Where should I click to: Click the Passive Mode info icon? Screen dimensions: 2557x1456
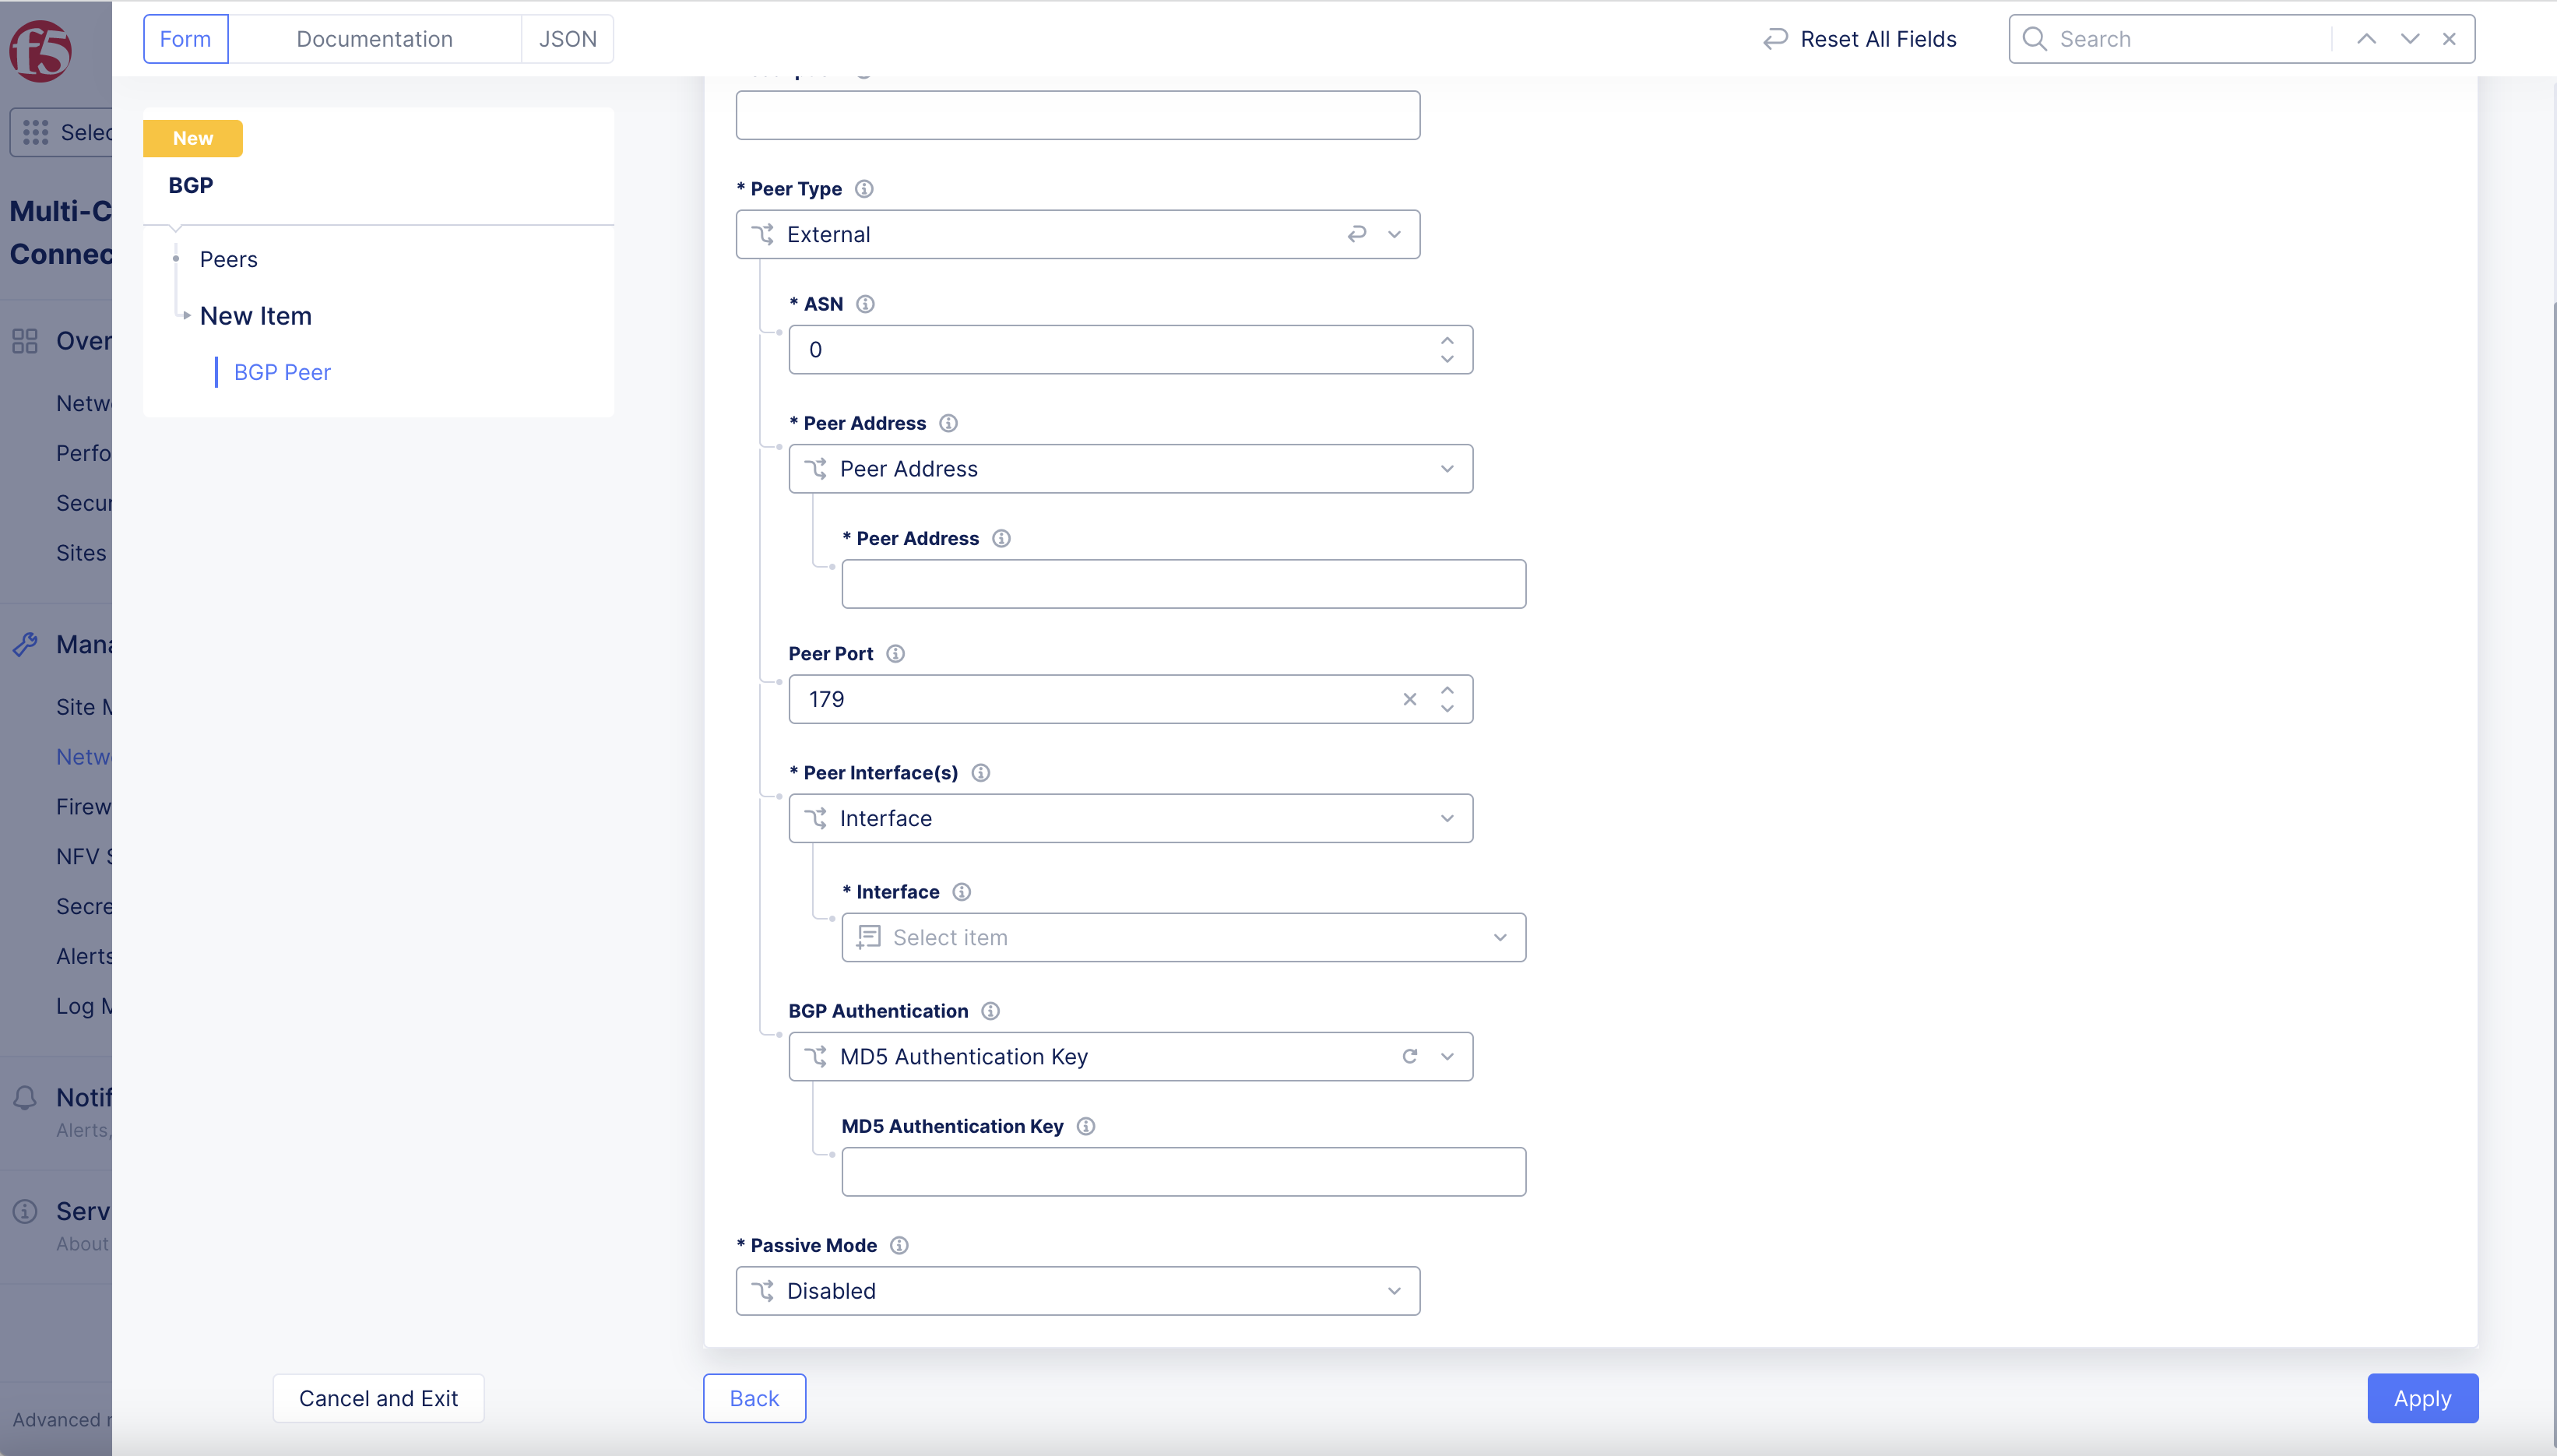coord(899,1245)
